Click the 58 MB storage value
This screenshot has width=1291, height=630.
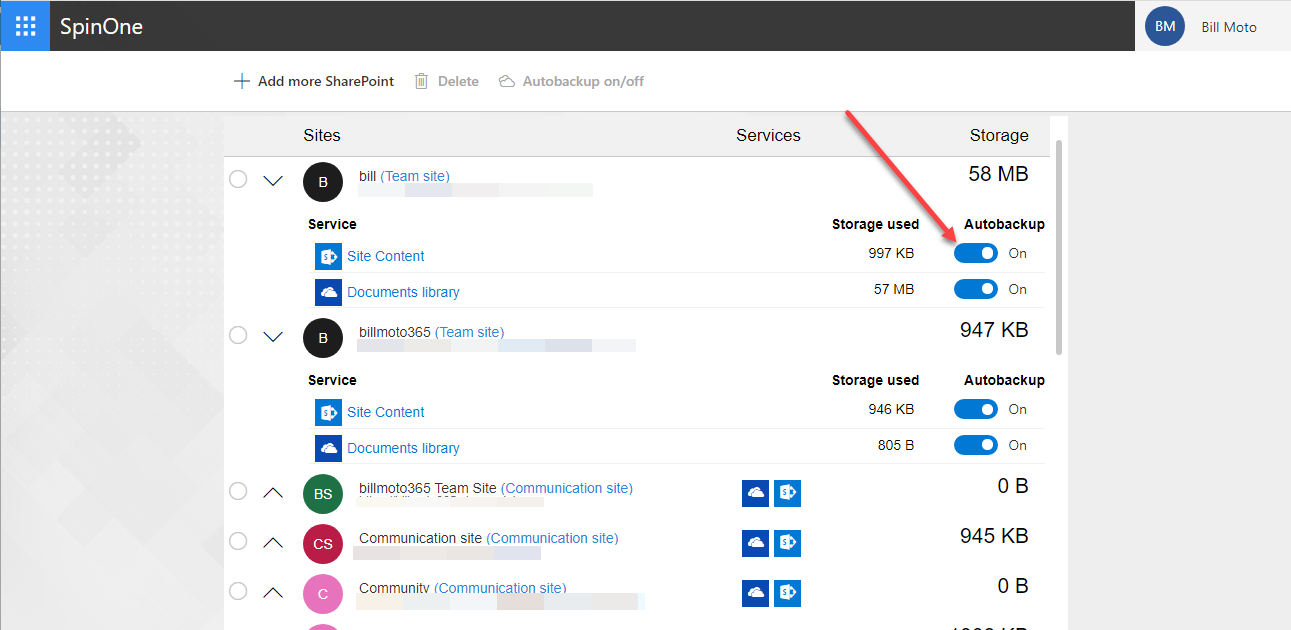click(998, 174)
